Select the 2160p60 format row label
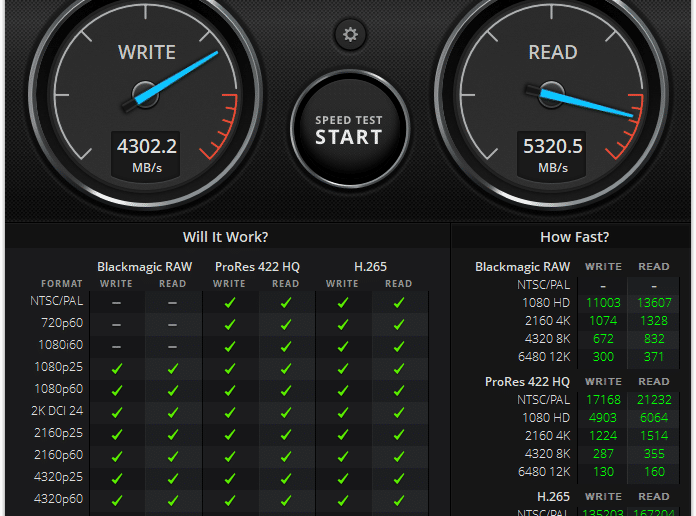Image resolution: width=696 pixels, height=516 pixels. pyautogui.click(x=59, y=455)
